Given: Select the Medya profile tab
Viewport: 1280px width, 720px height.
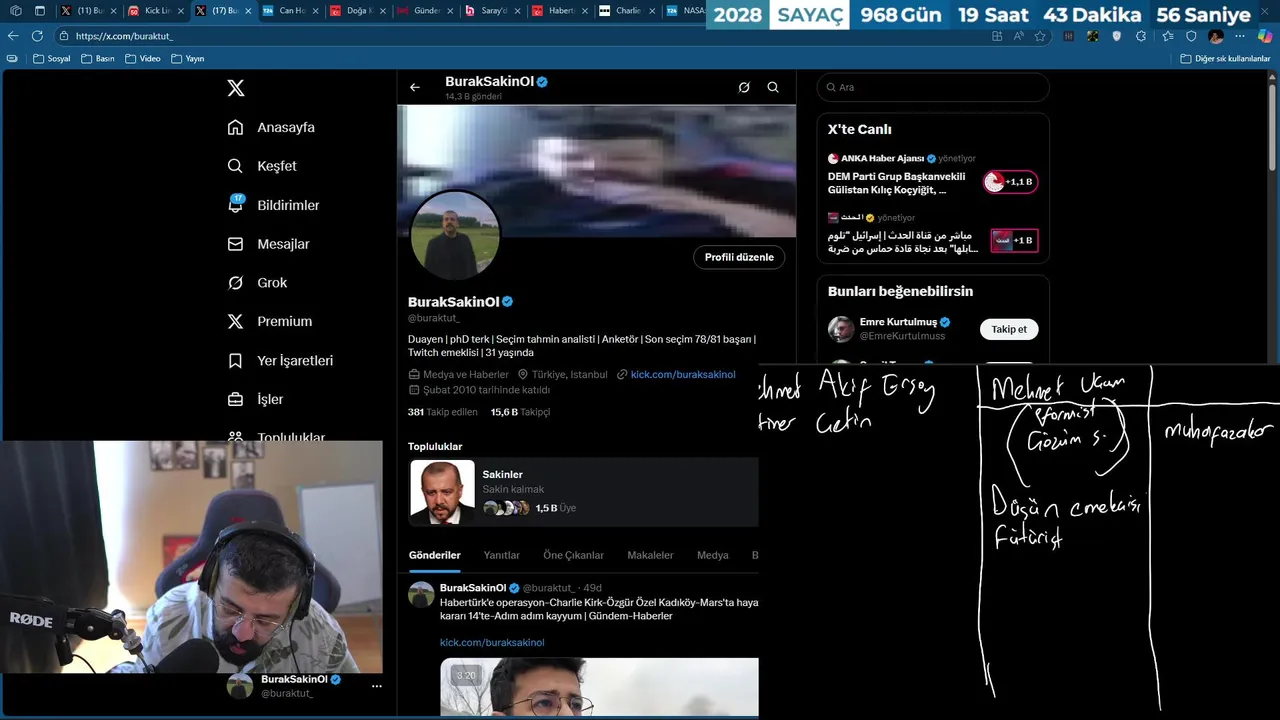Looking at the screenshot, I should click(713, 555).
